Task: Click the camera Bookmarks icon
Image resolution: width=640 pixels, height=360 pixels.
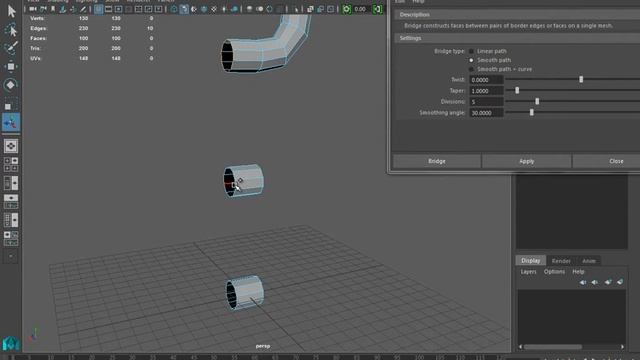Action: coord(53,9)
